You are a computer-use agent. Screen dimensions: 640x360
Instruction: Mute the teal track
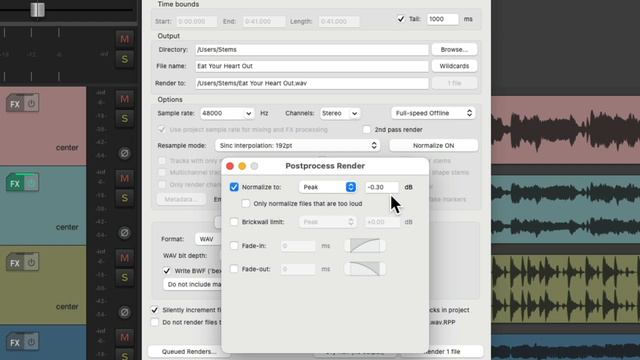124,178
